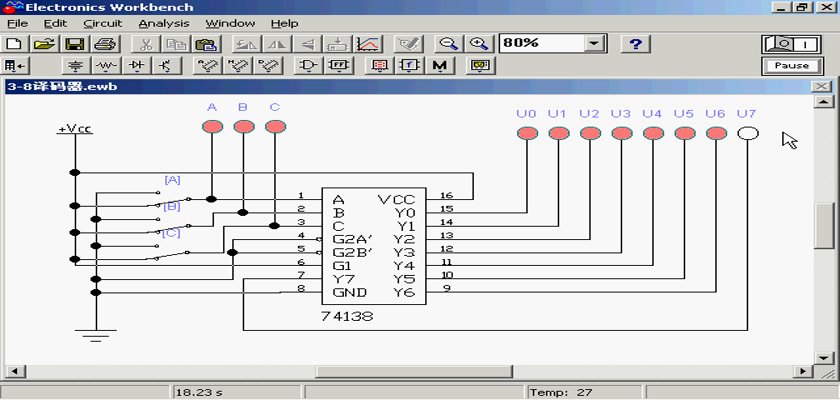Open the Basic resistor parts bin

[x=107, y=66]
